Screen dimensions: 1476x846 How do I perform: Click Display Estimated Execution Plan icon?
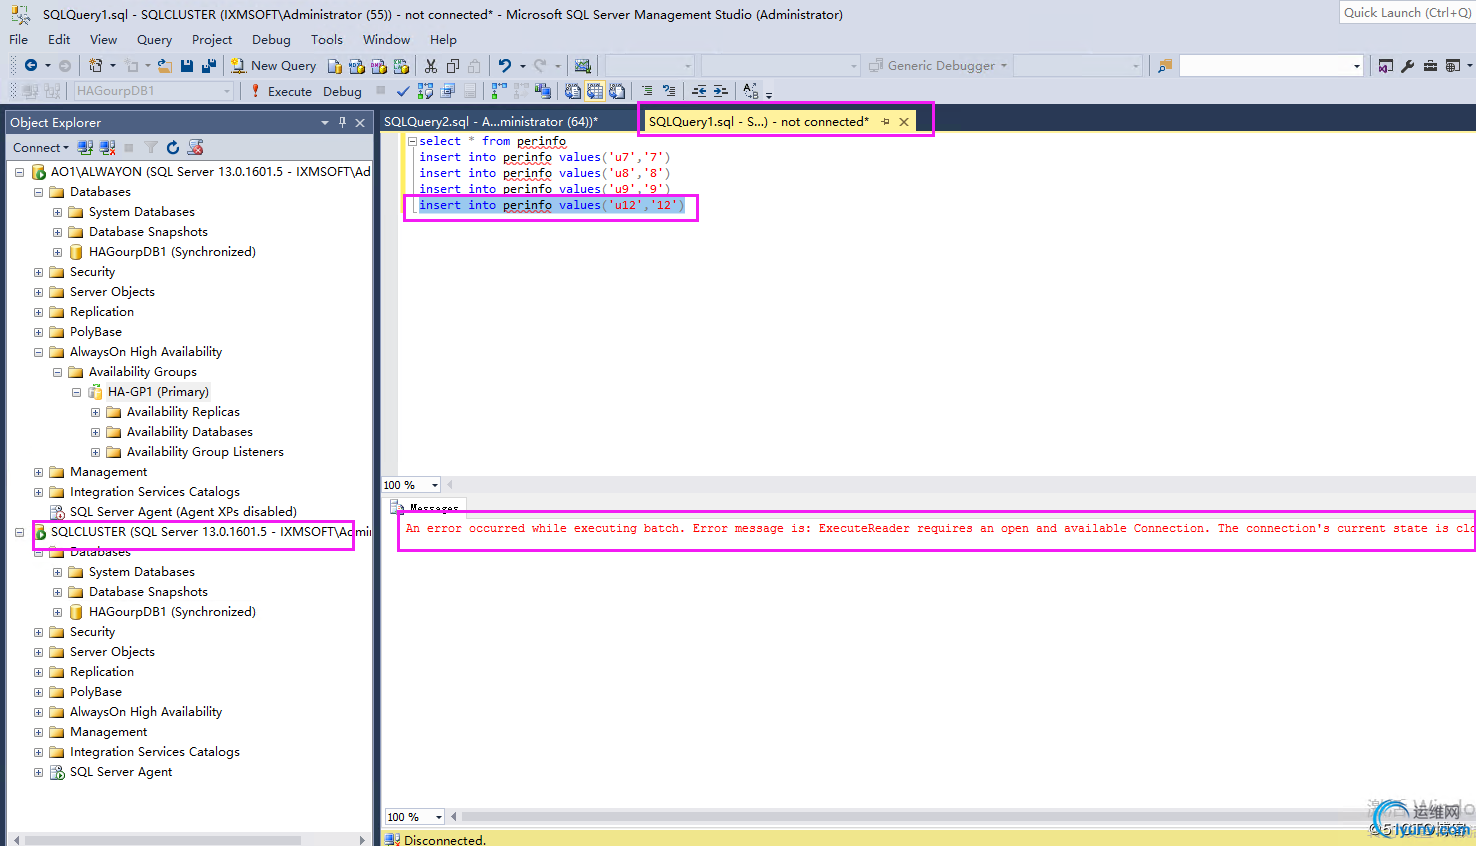tap(425, 91)
